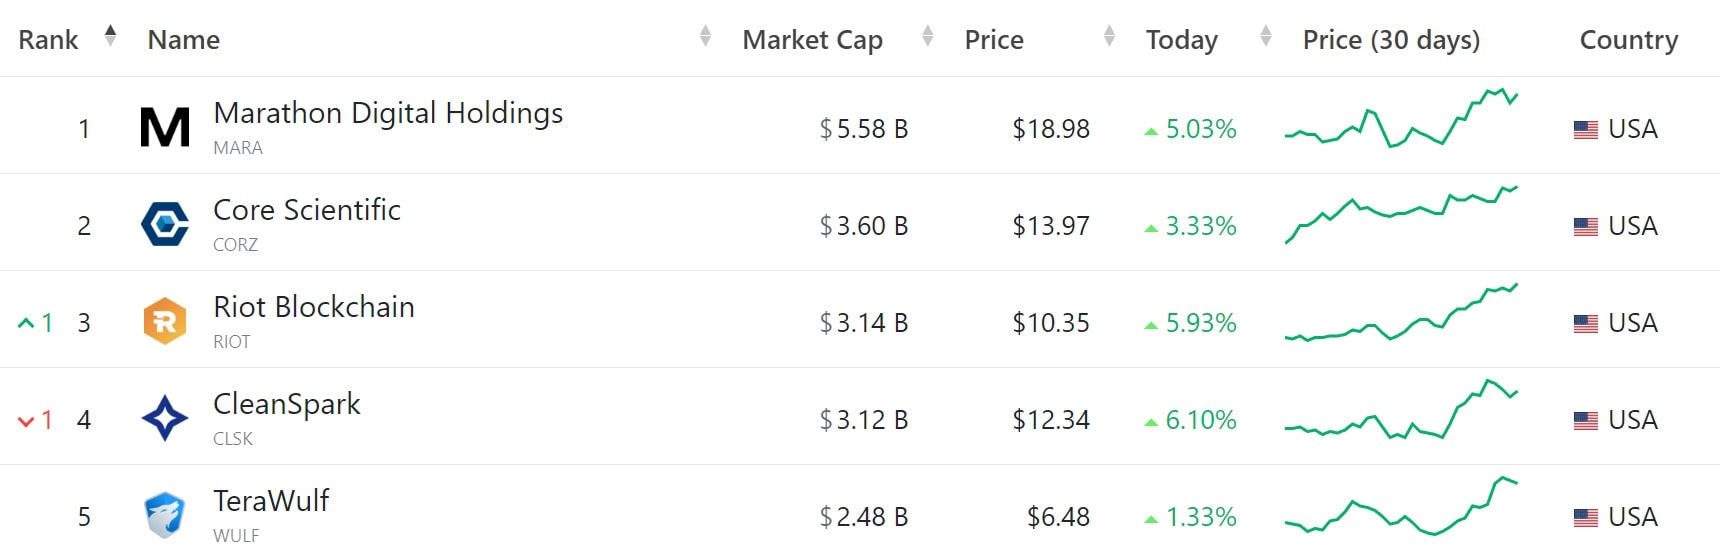
Task: Open the Marathon Digital Holdings company link
Action: coord(388,113)
